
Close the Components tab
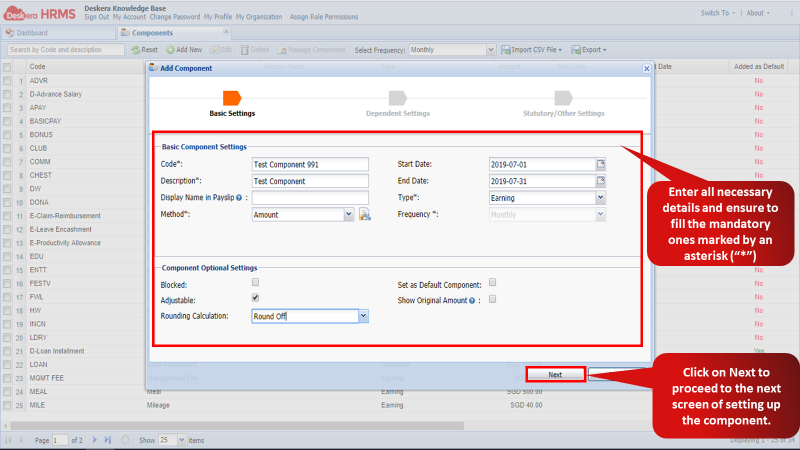pyautogui.click(x=226, y=32)
